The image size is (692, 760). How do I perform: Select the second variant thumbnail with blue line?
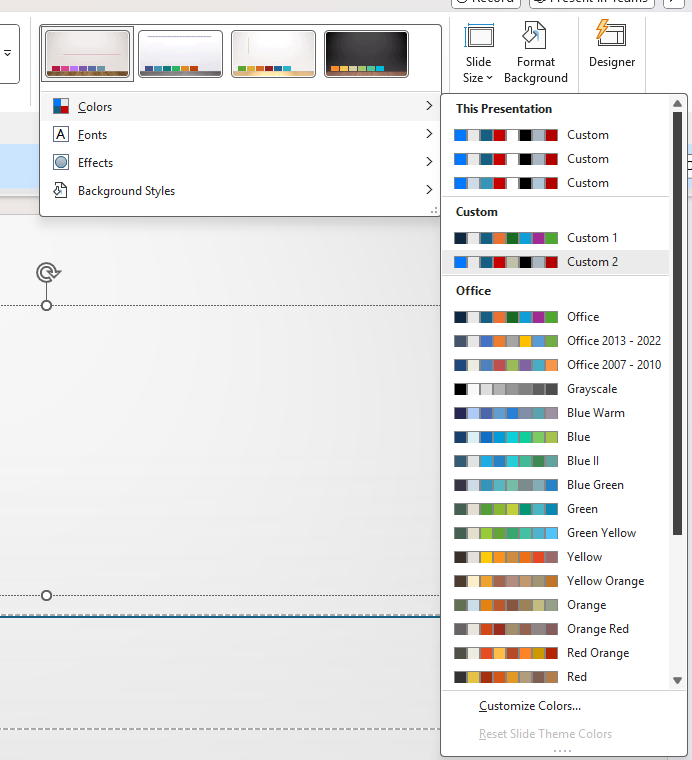180,54
